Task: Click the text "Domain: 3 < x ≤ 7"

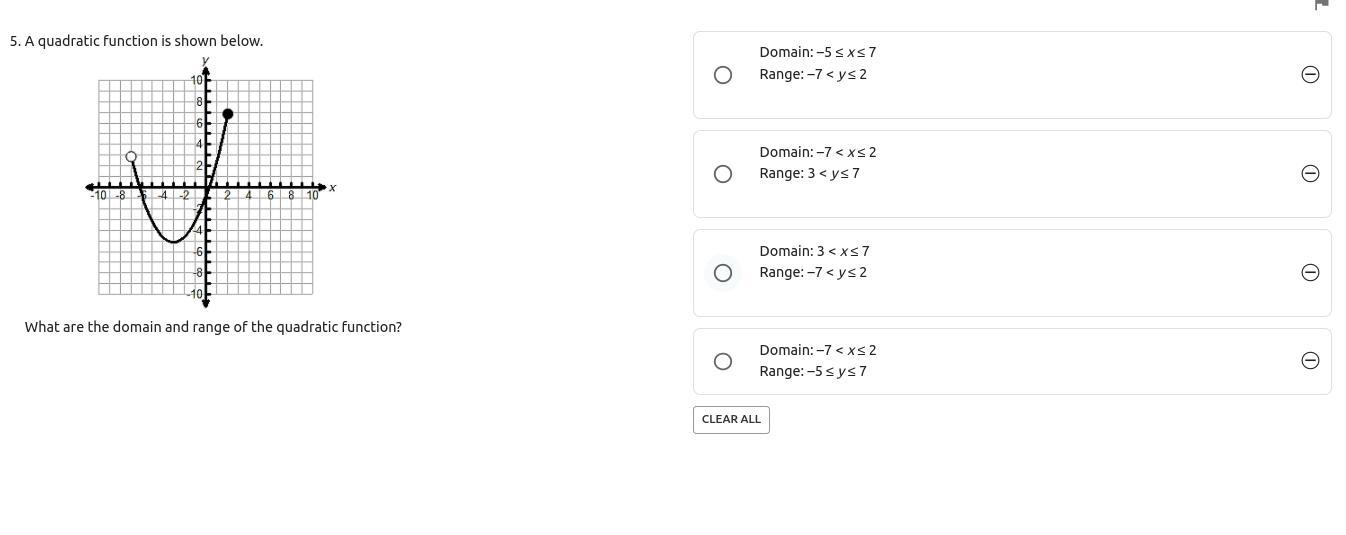Action: pos(814,251)
